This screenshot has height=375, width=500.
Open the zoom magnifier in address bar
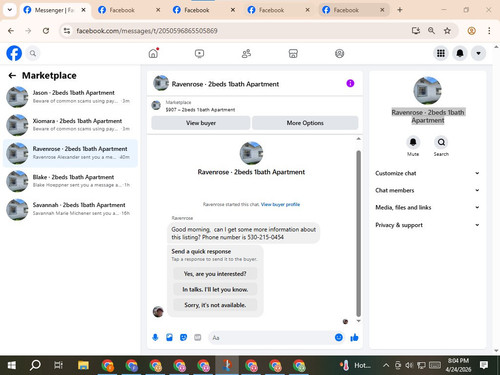tap(431, 31)
